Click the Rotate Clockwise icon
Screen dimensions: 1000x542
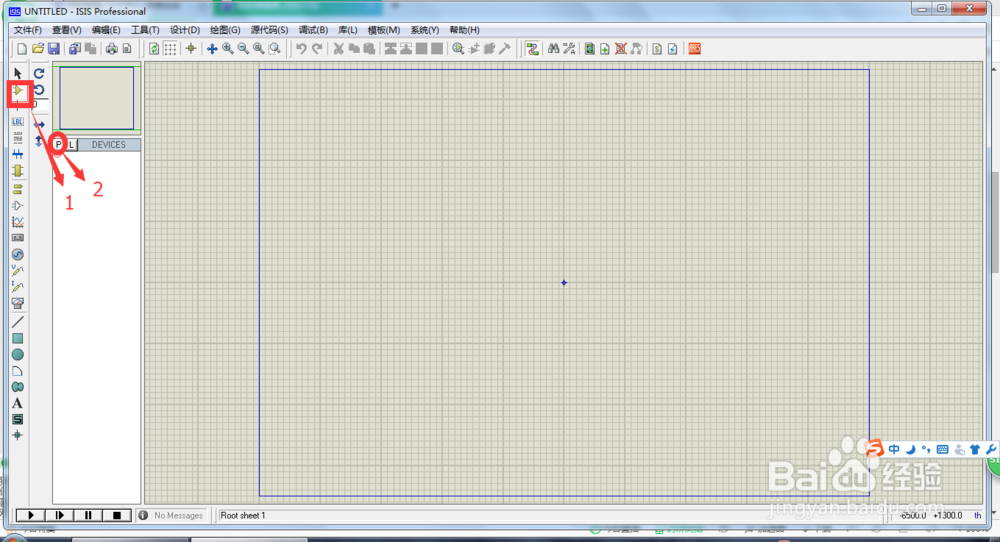(39, 73)
